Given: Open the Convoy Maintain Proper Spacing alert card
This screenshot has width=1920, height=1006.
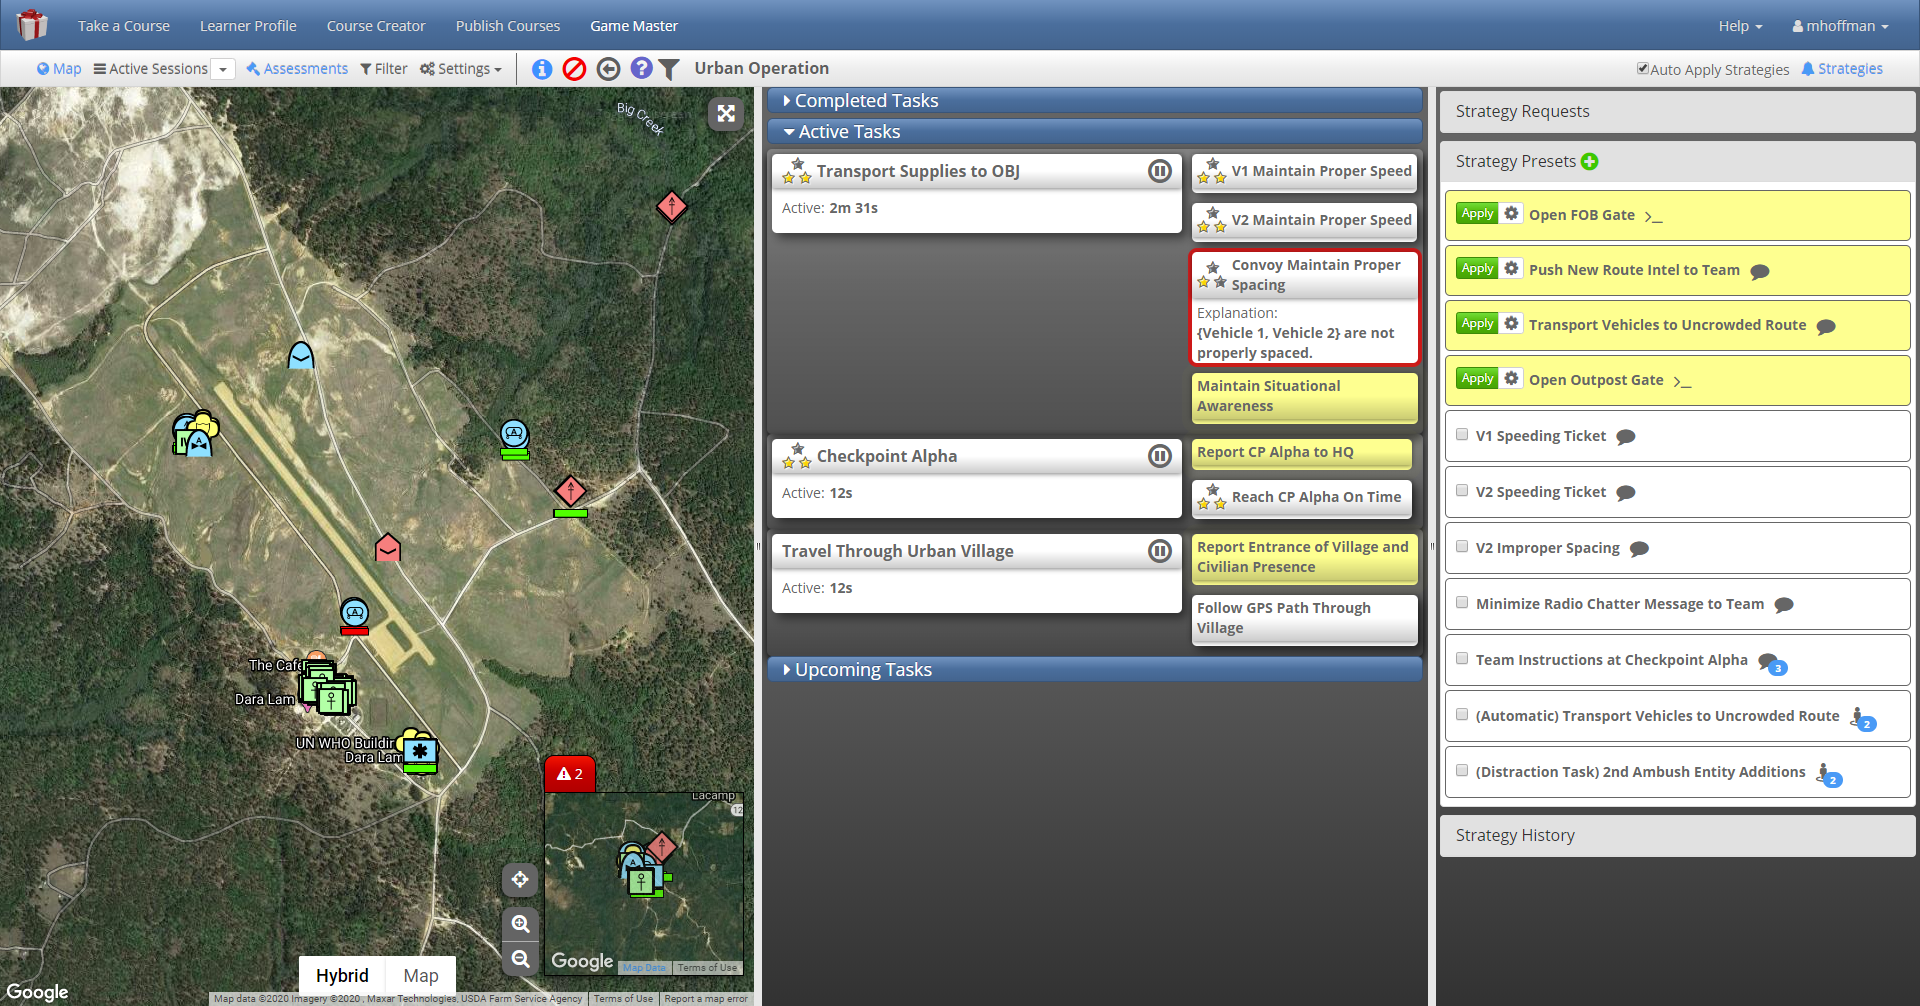Looking at the screenshot, I should pyautogui.click(x=1305, y=308).
